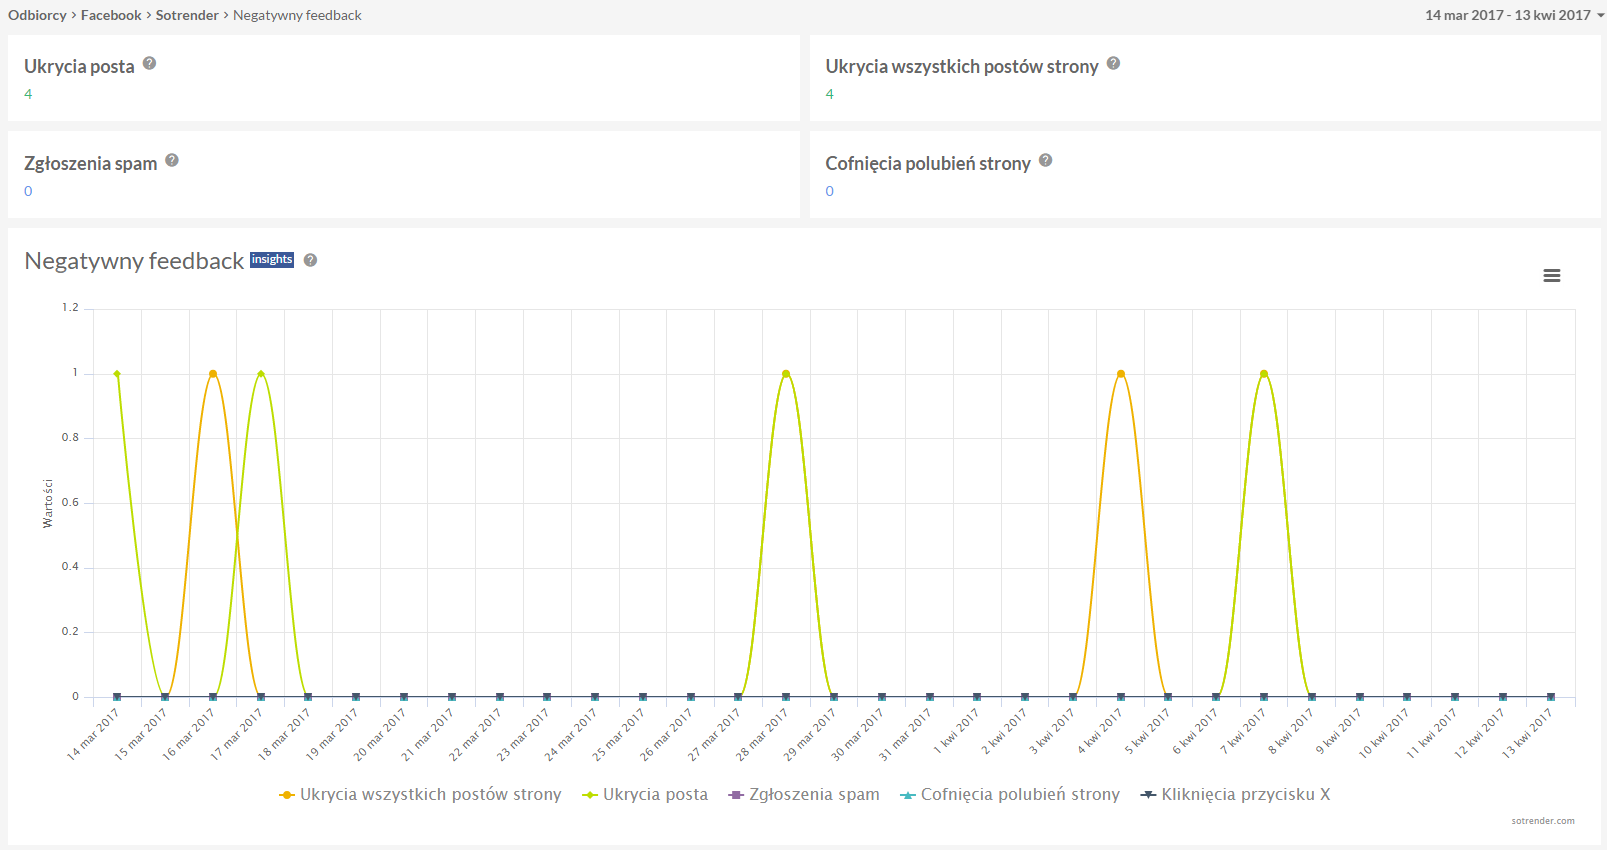This screenshot has width=1607, height=850.
Task: Click green peak point on 28 mar 2017
Action: click(x=786, y=374)
